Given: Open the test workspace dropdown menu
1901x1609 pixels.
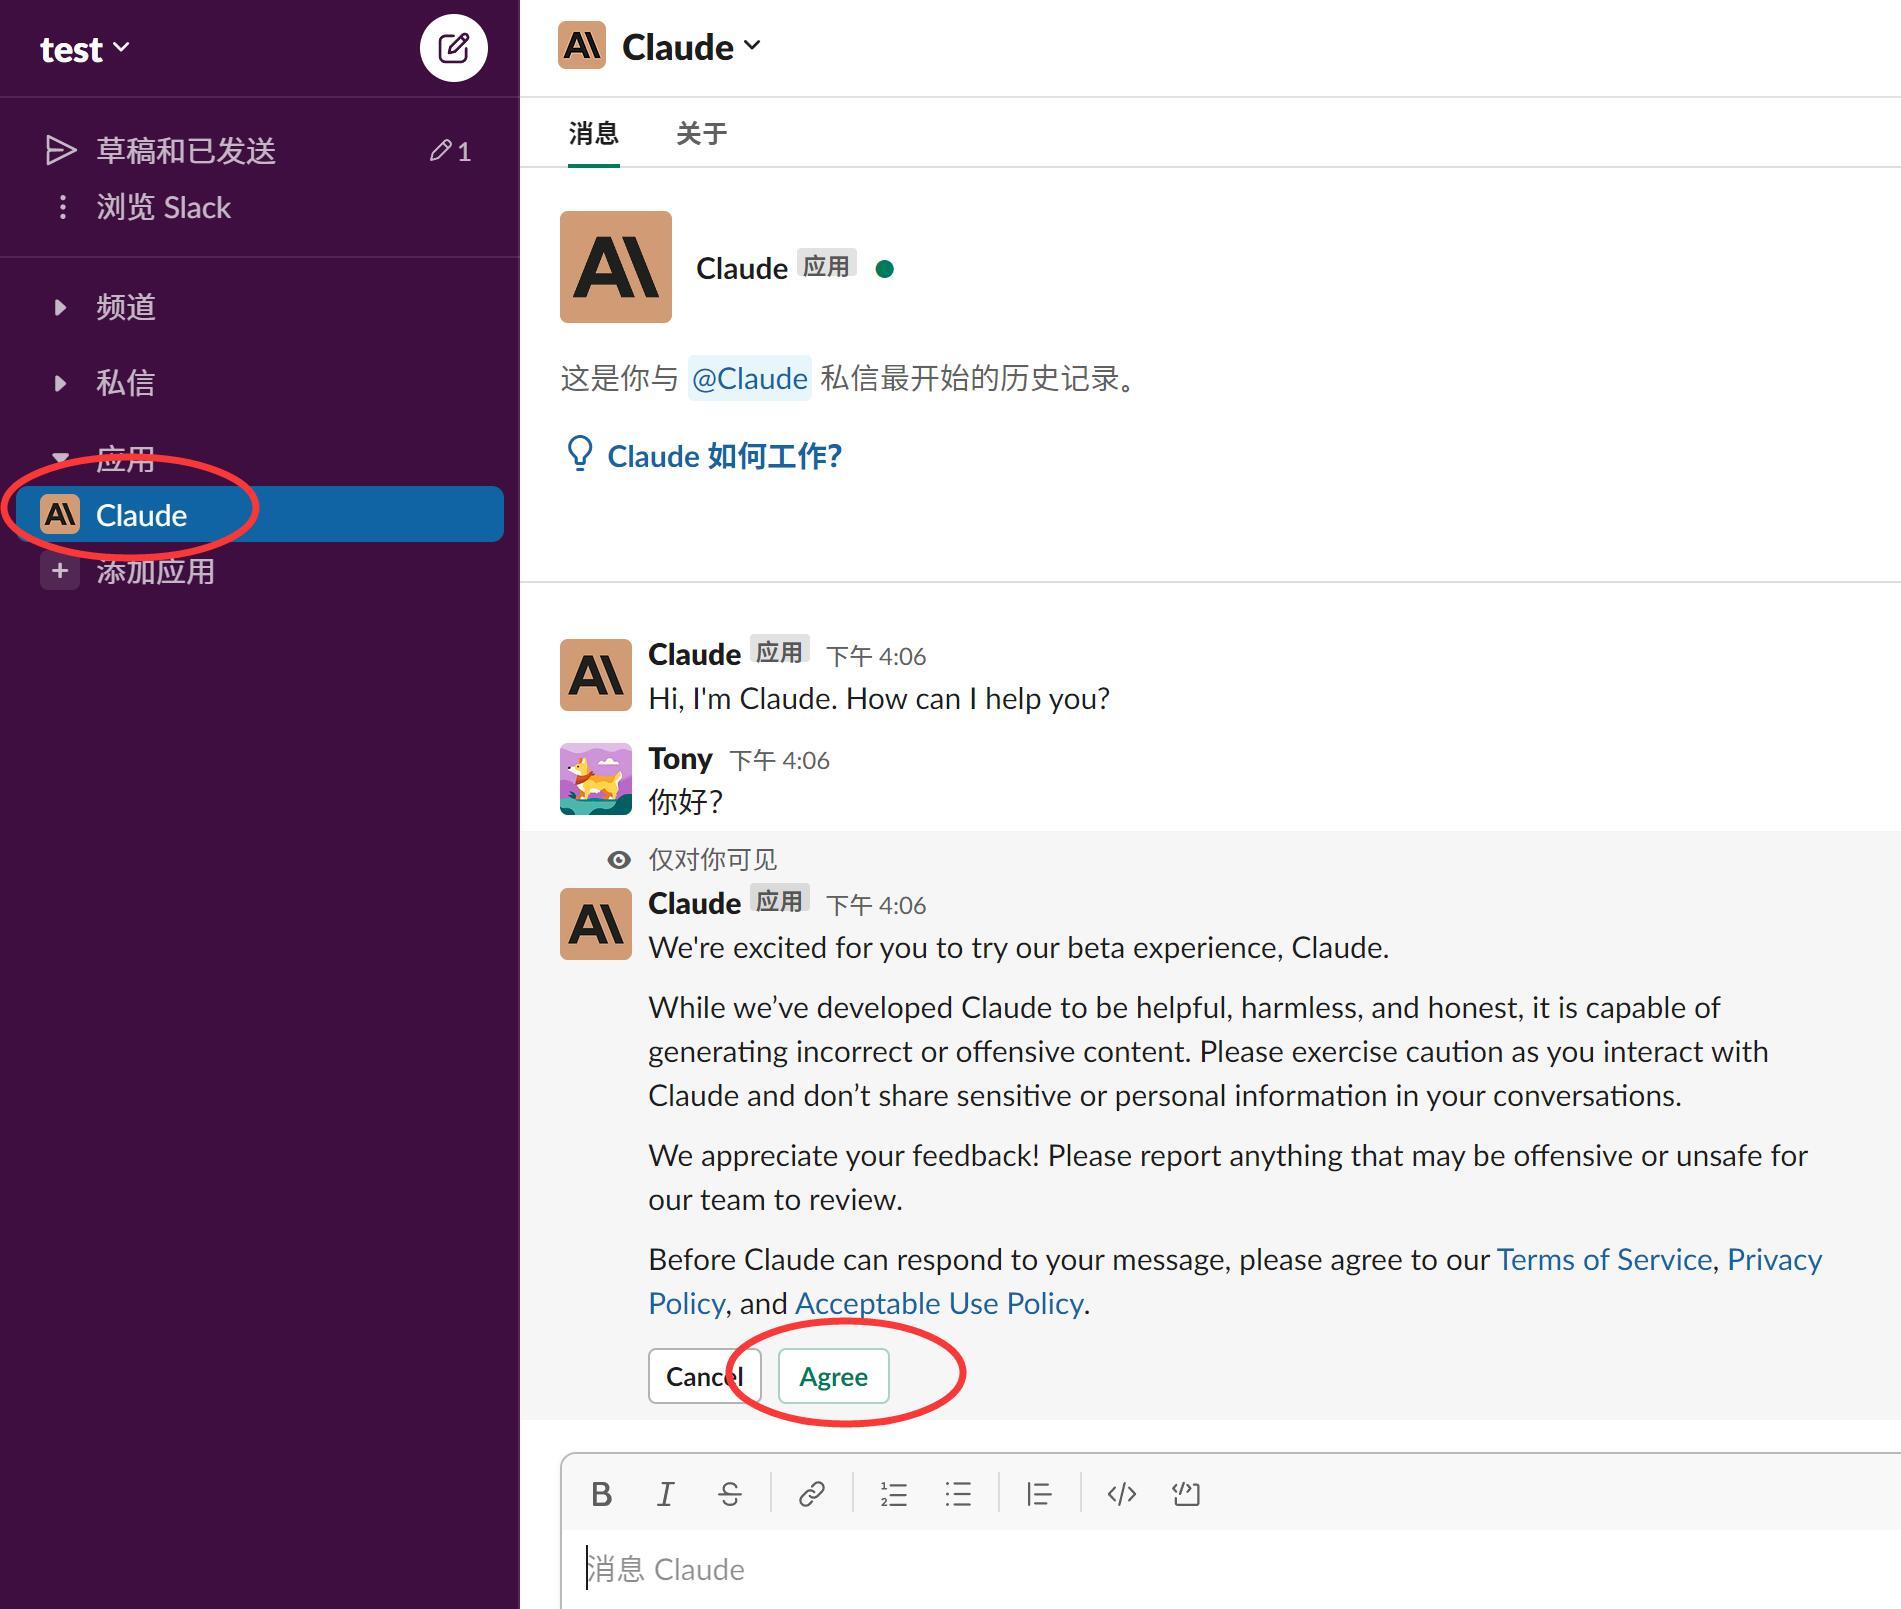Looking at the screenshot, I should coord(84,48).
